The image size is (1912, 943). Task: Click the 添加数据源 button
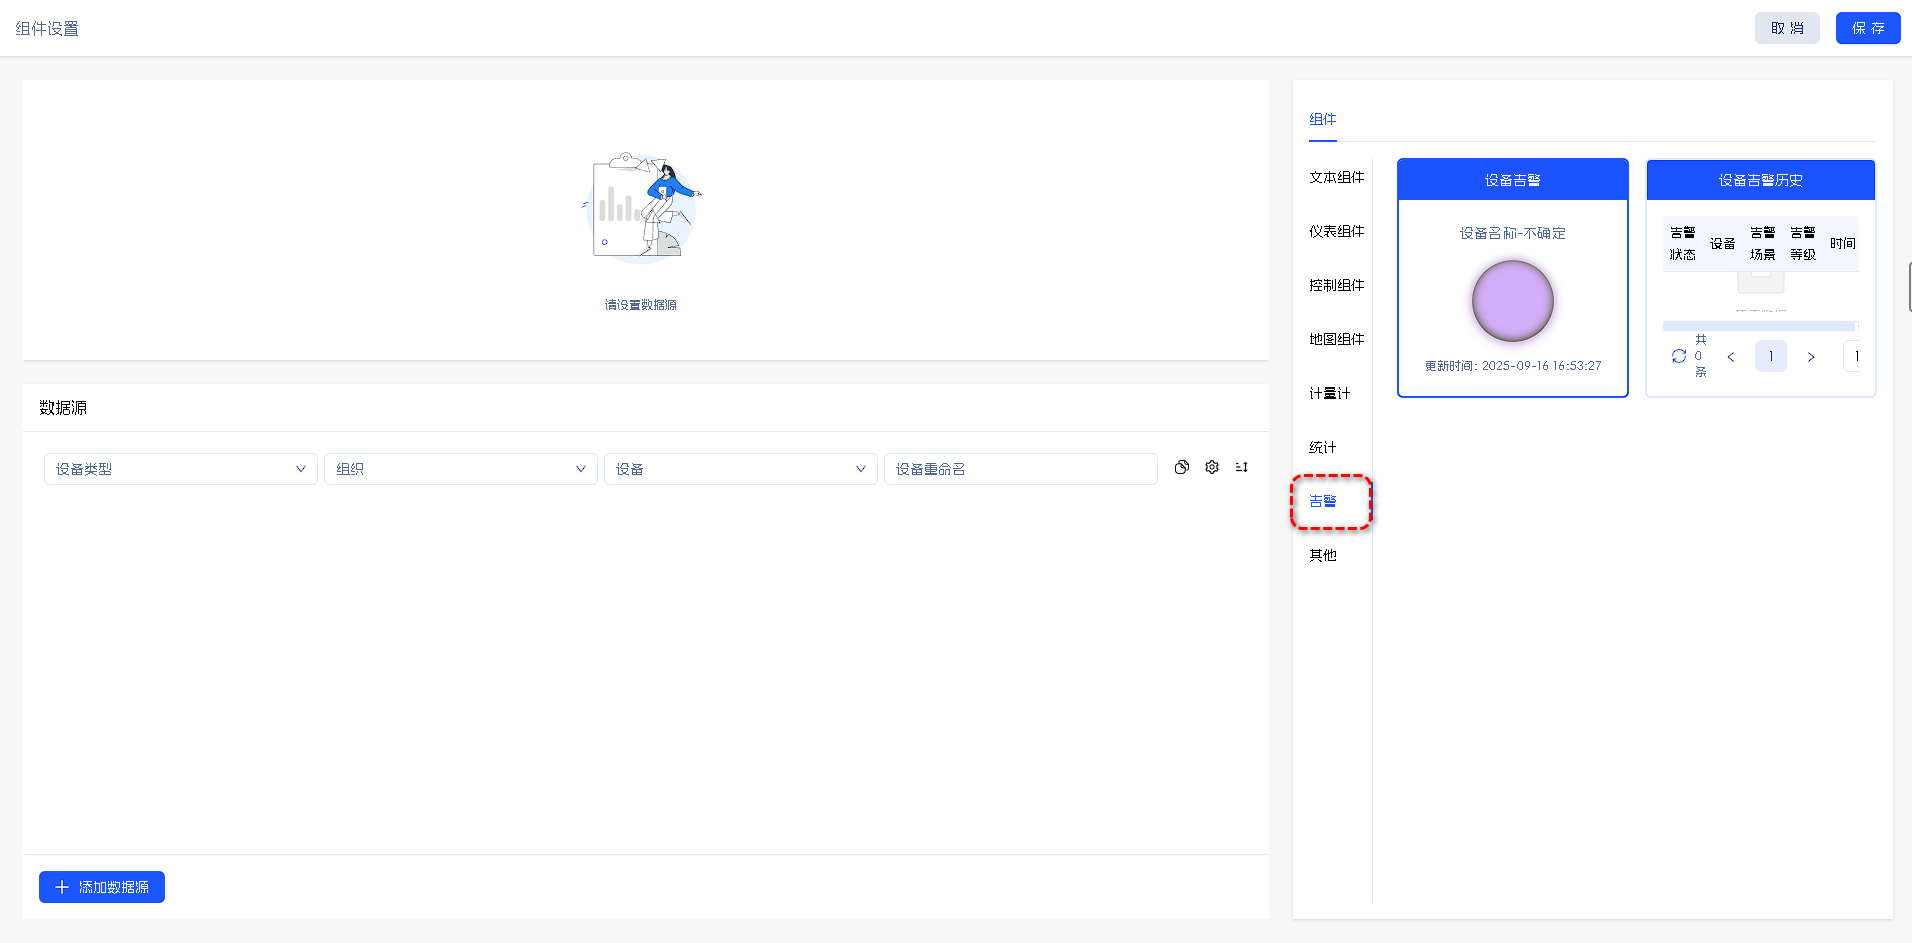pyautogui.click(x=102, y=887)
